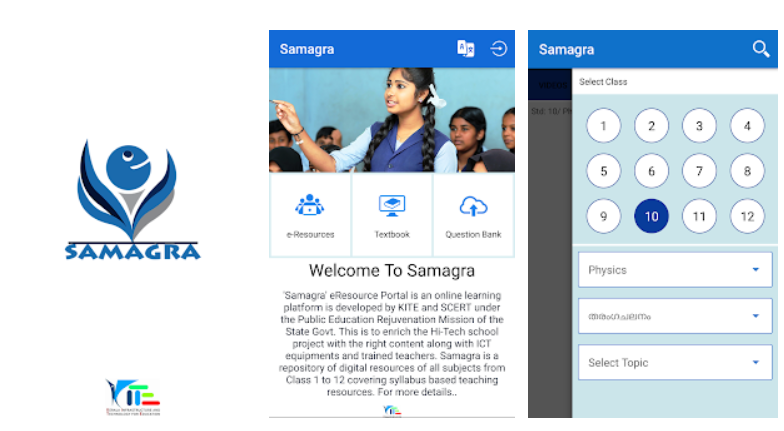Screen dimensions: 784x431
Task: Tap the classroom banner photo
Action: [x=392, y=120]
